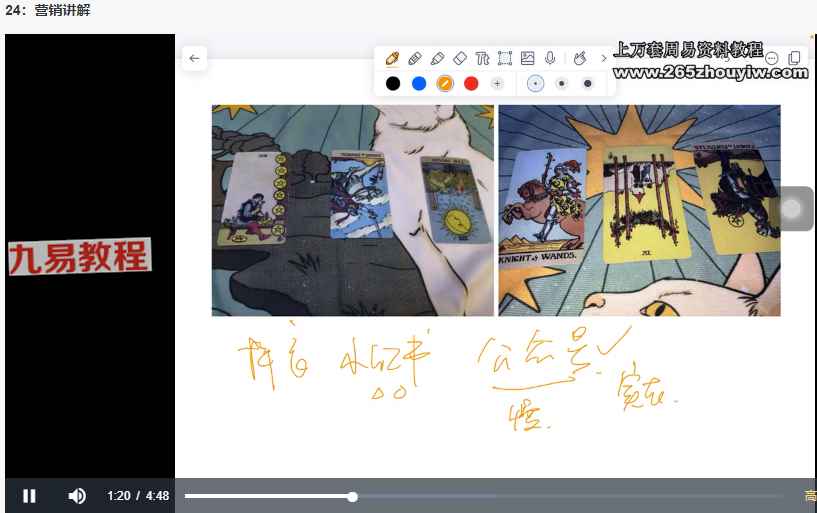Select the text Tt tool
Image resolution: width=817 pixels, height=513 pixels.
click(x=482, y=58)
